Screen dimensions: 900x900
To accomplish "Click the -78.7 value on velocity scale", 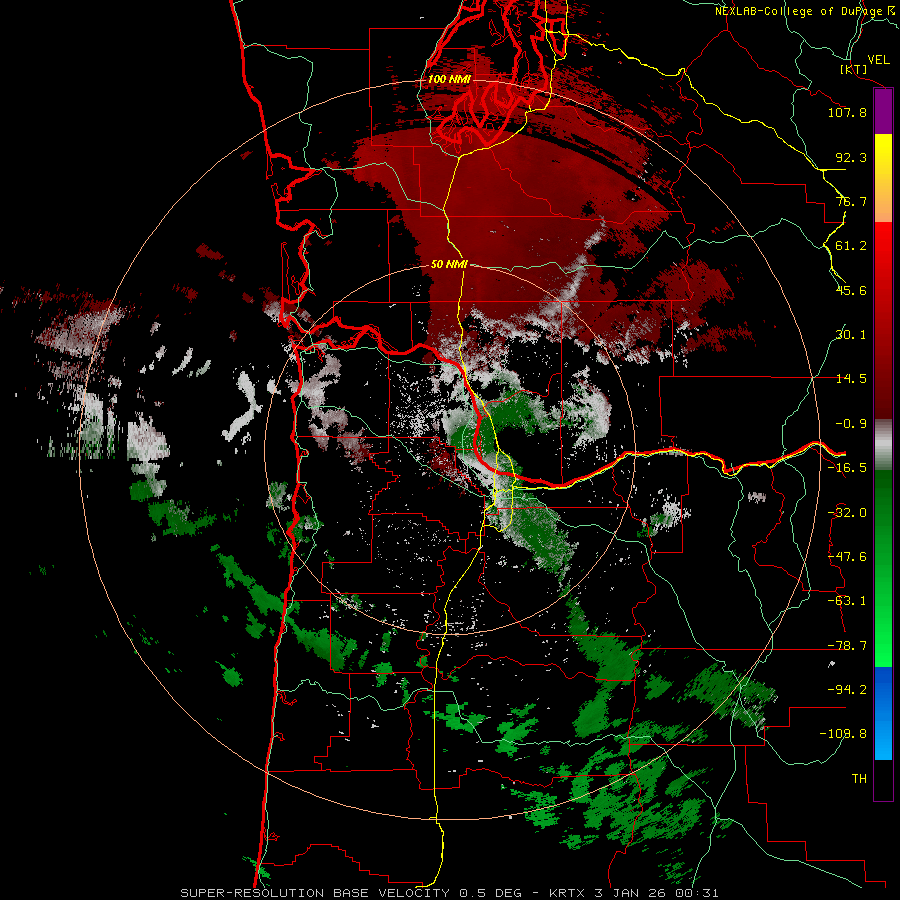I will (x=847, y=646).
